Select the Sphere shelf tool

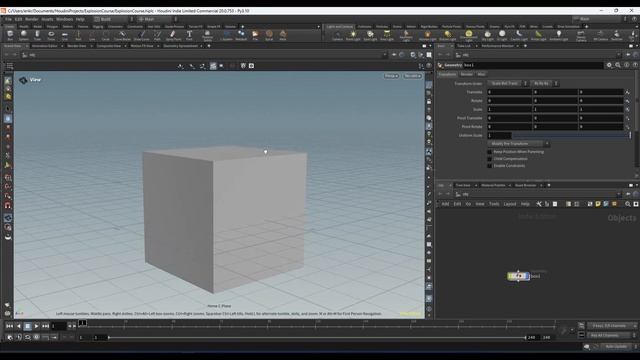(x=24, y=36)
